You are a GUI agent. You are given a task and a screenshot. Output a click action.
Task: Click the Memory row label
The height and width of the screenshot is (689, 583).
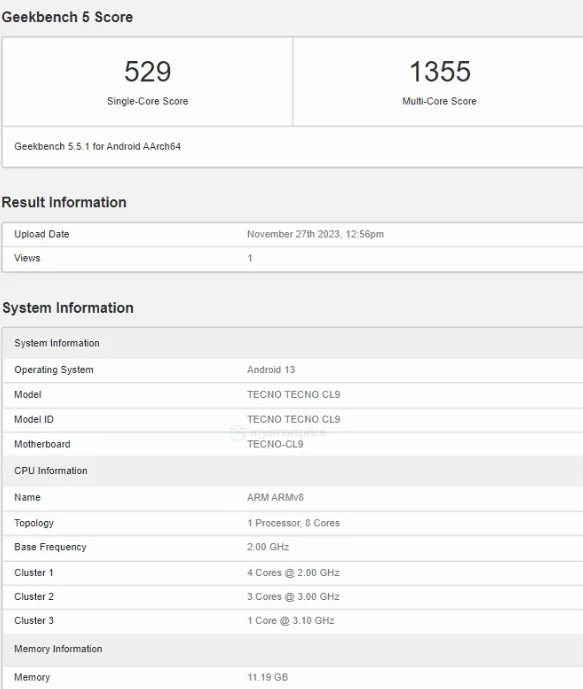tap(32, 677)
